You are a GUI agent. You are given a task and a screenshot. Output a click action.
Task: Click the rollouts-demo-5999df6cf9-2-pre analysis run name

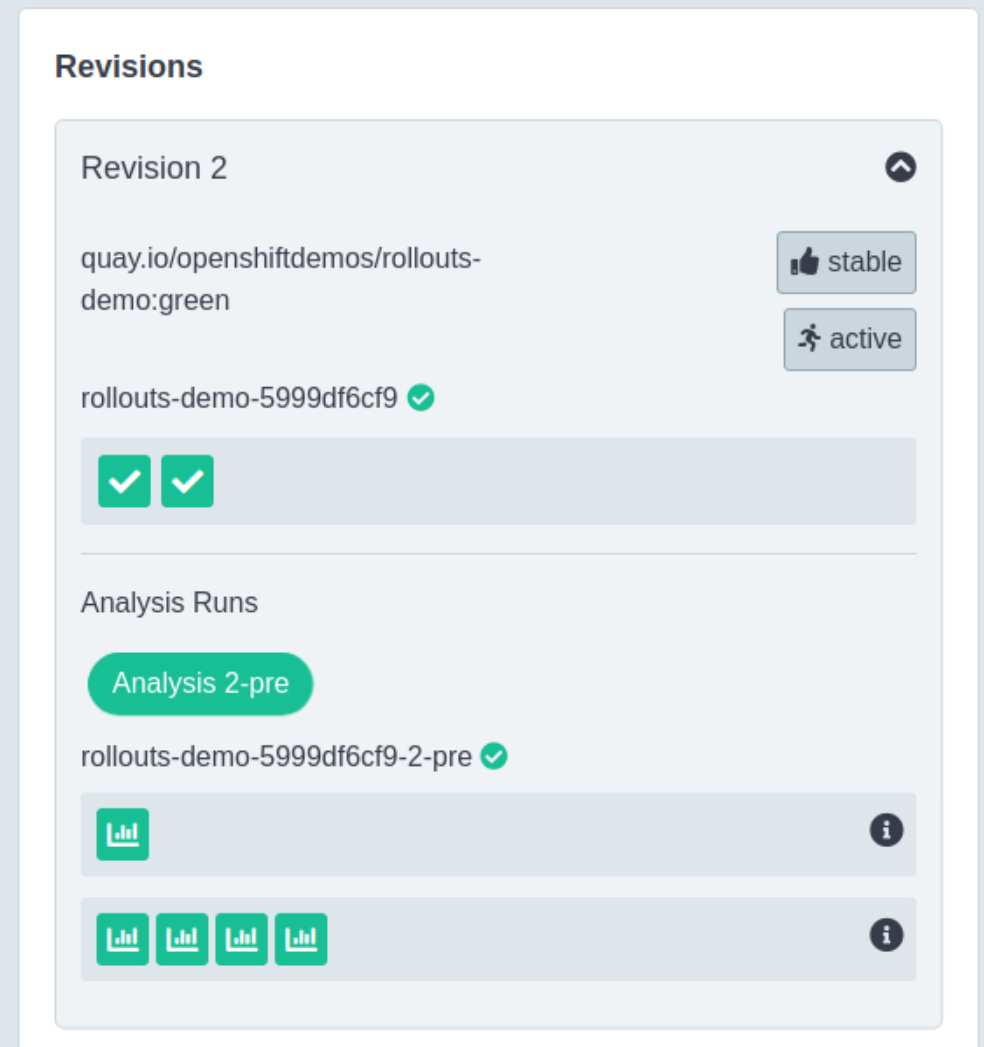pyautogui.click(x=276, y=757)
